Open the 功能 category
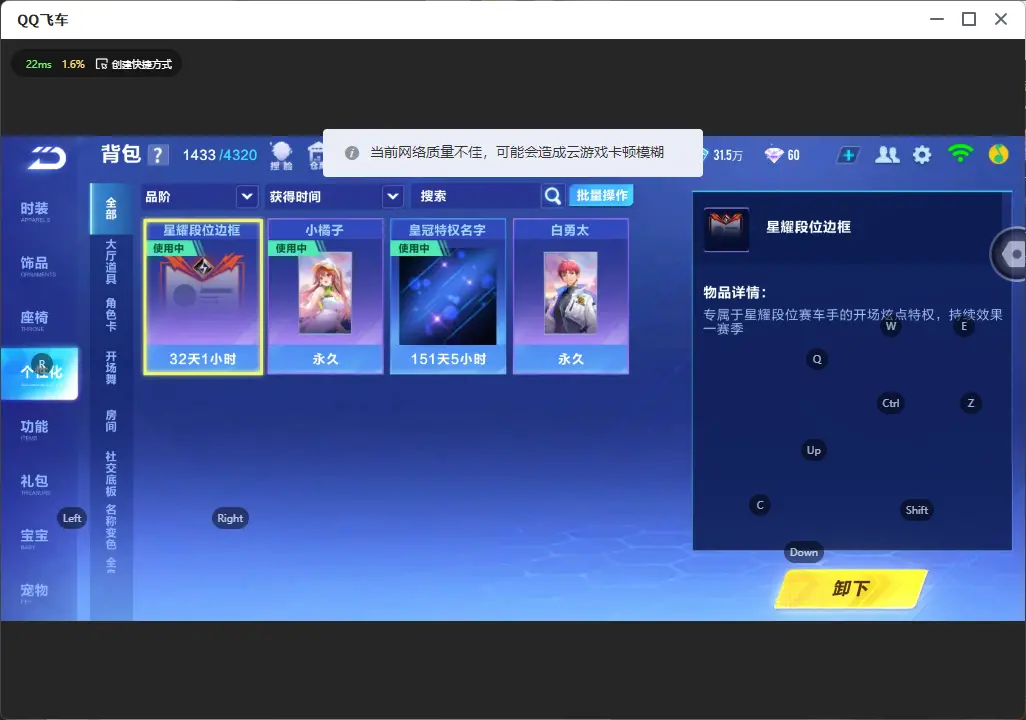This screenshot has width=1026, height=720. click(35, 429)
